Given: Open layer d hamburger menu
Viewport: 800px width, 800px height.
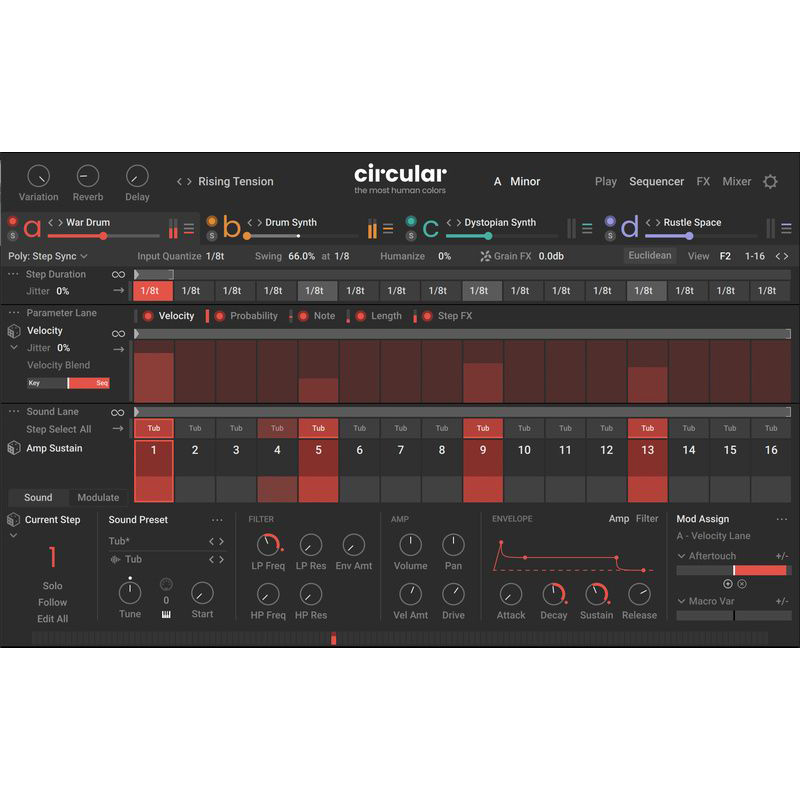Looking at the screenshot, I should coord(786,229).
